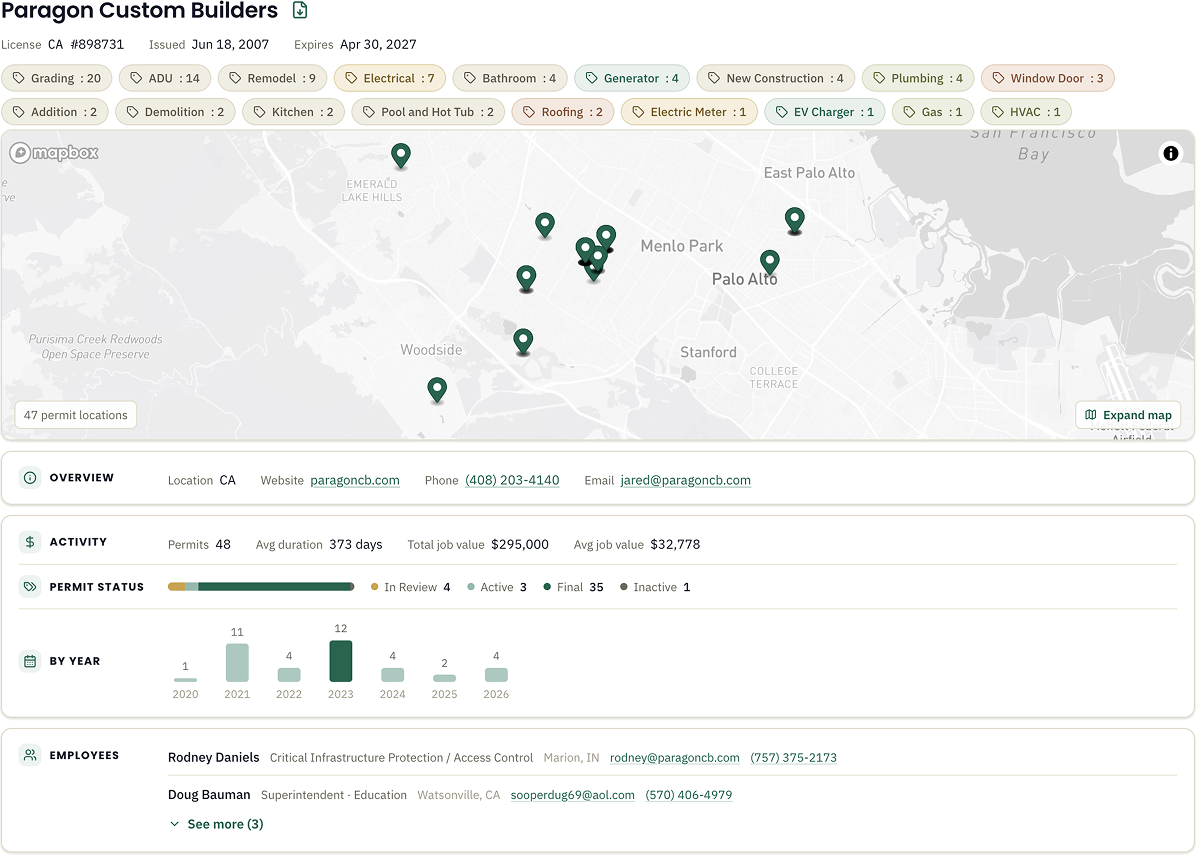Click the (408) 203-4140 phone link

coord(512,480)
